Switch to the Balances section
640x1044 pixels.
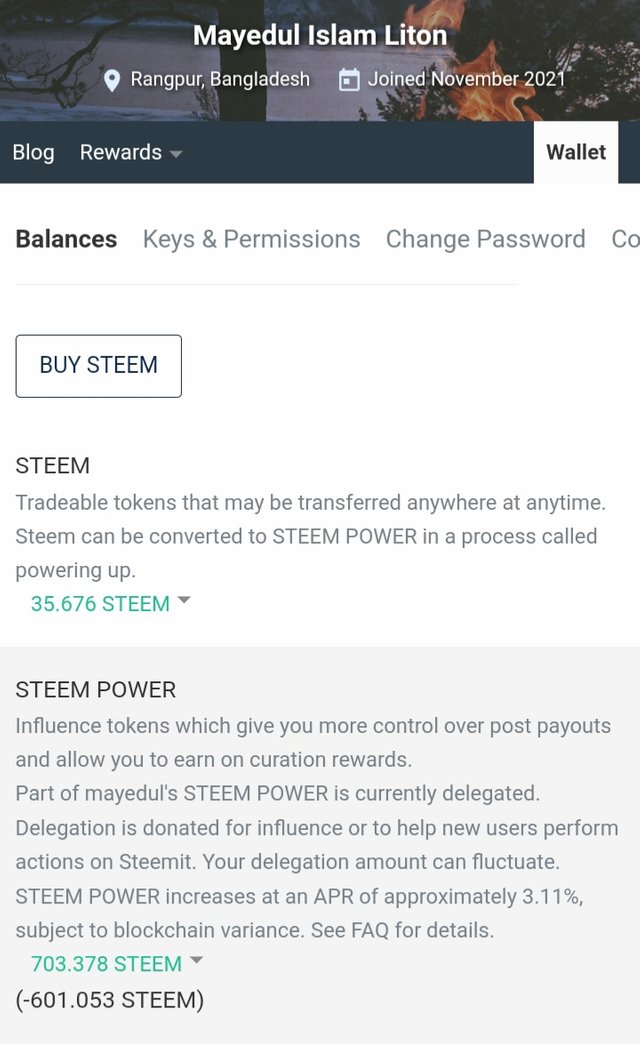pos(66,239)
